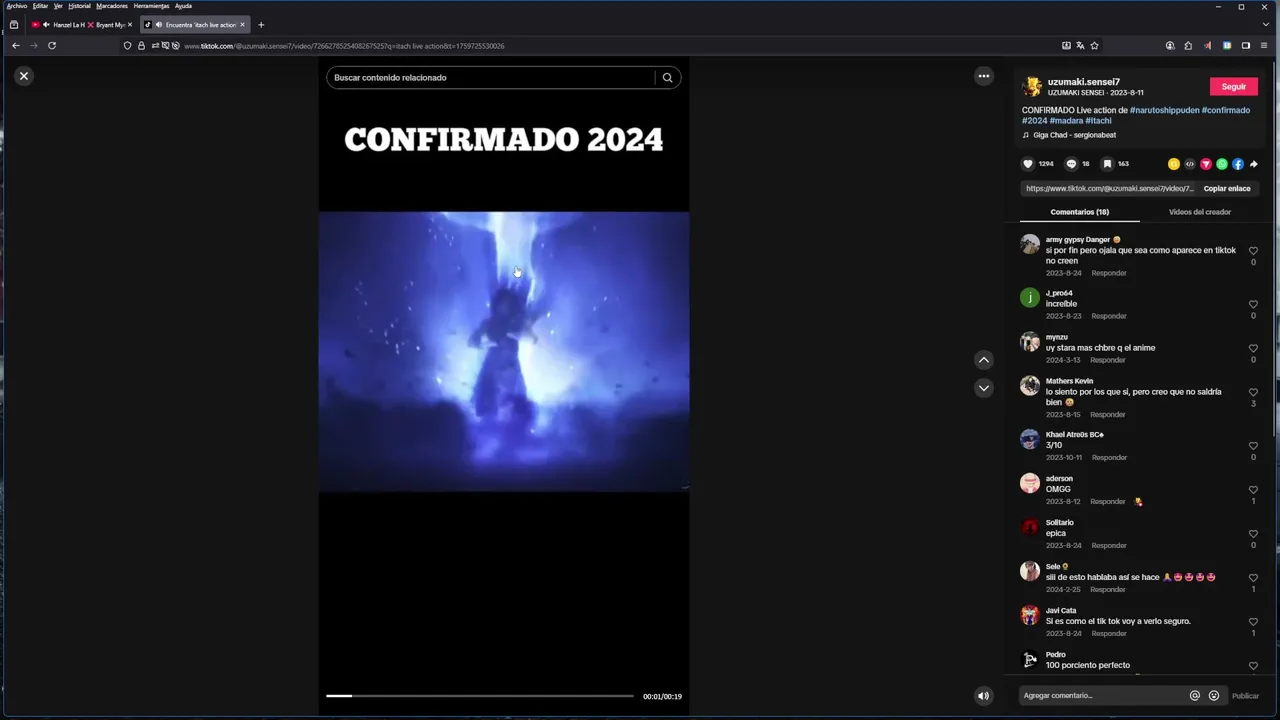The height and width of the screenshot is (720, 1280).
Task: Open the uzumaki.sensei7 username link
Action: tap(1084, 82)
